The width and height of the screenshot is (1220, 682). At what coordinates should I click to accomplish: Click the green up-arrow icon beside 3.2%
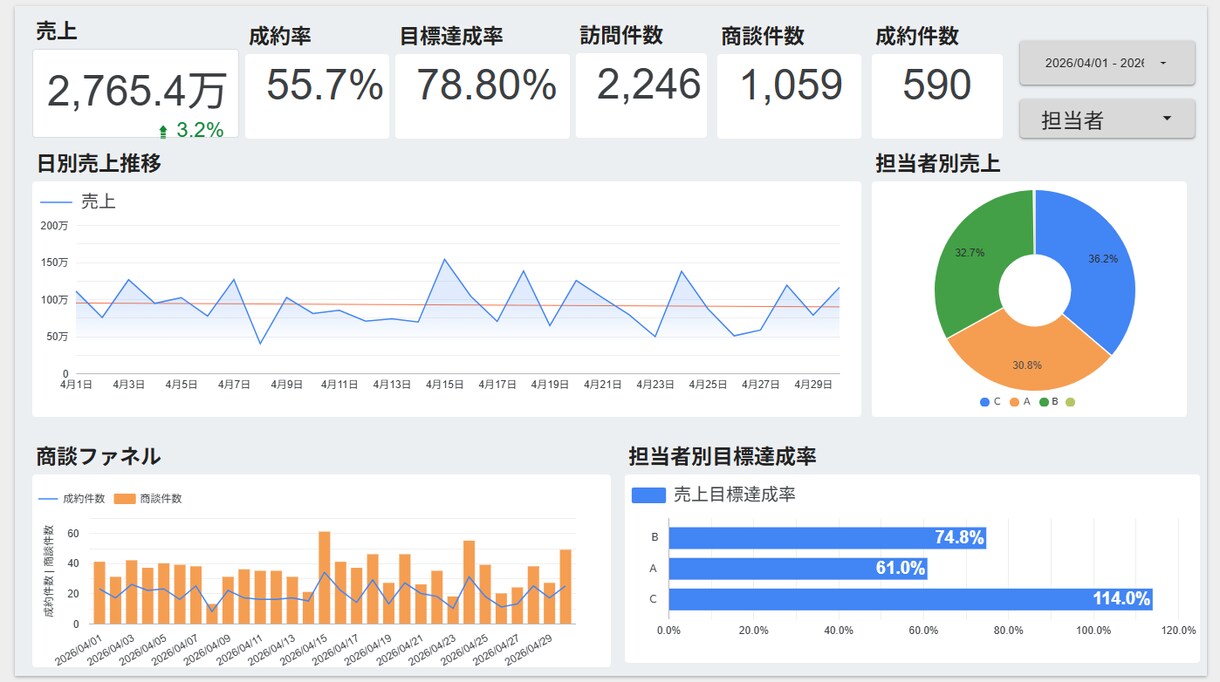click(x=163, y=130)
